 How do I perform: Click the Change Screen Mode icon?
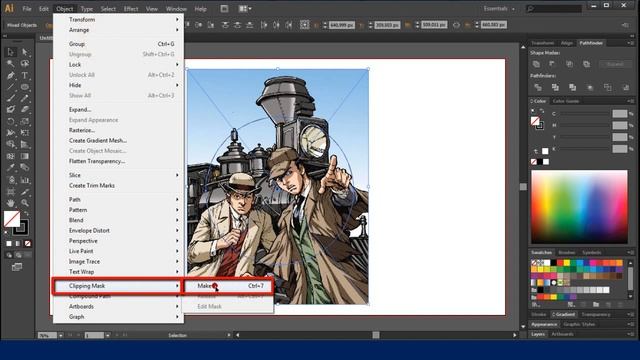pyautogui.click(x=17, y=267)
